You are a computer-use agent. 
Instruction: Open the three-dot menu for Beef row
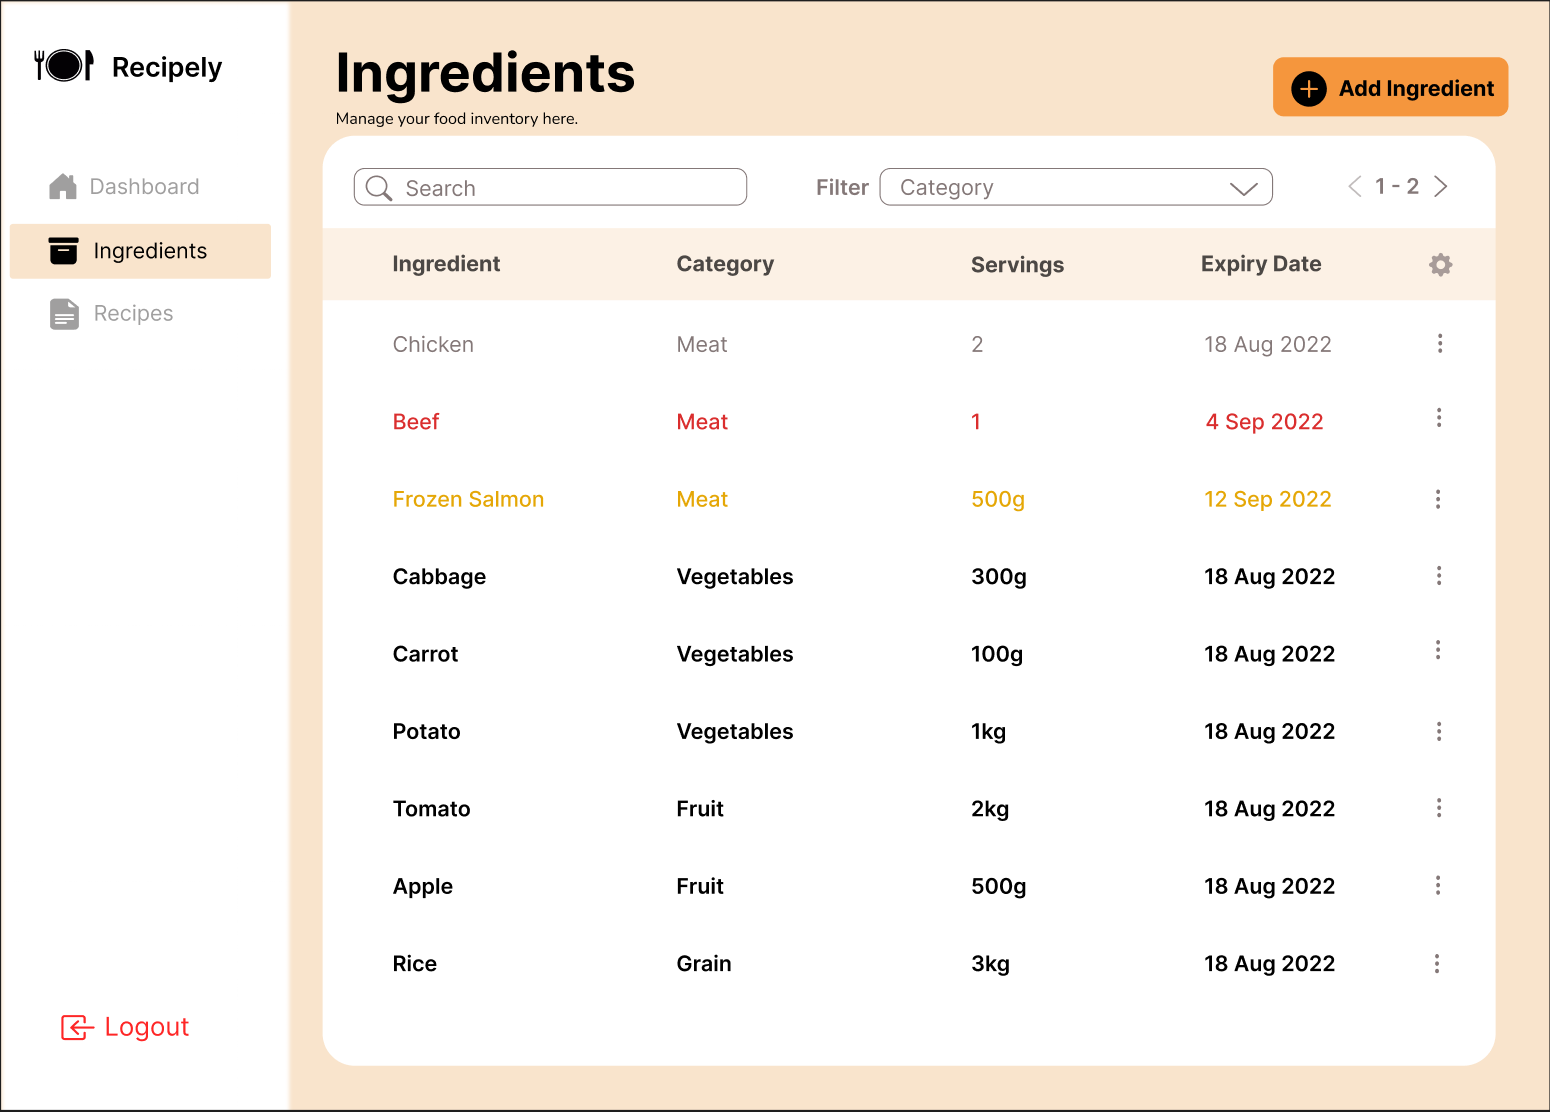(x=1439, y=418)
